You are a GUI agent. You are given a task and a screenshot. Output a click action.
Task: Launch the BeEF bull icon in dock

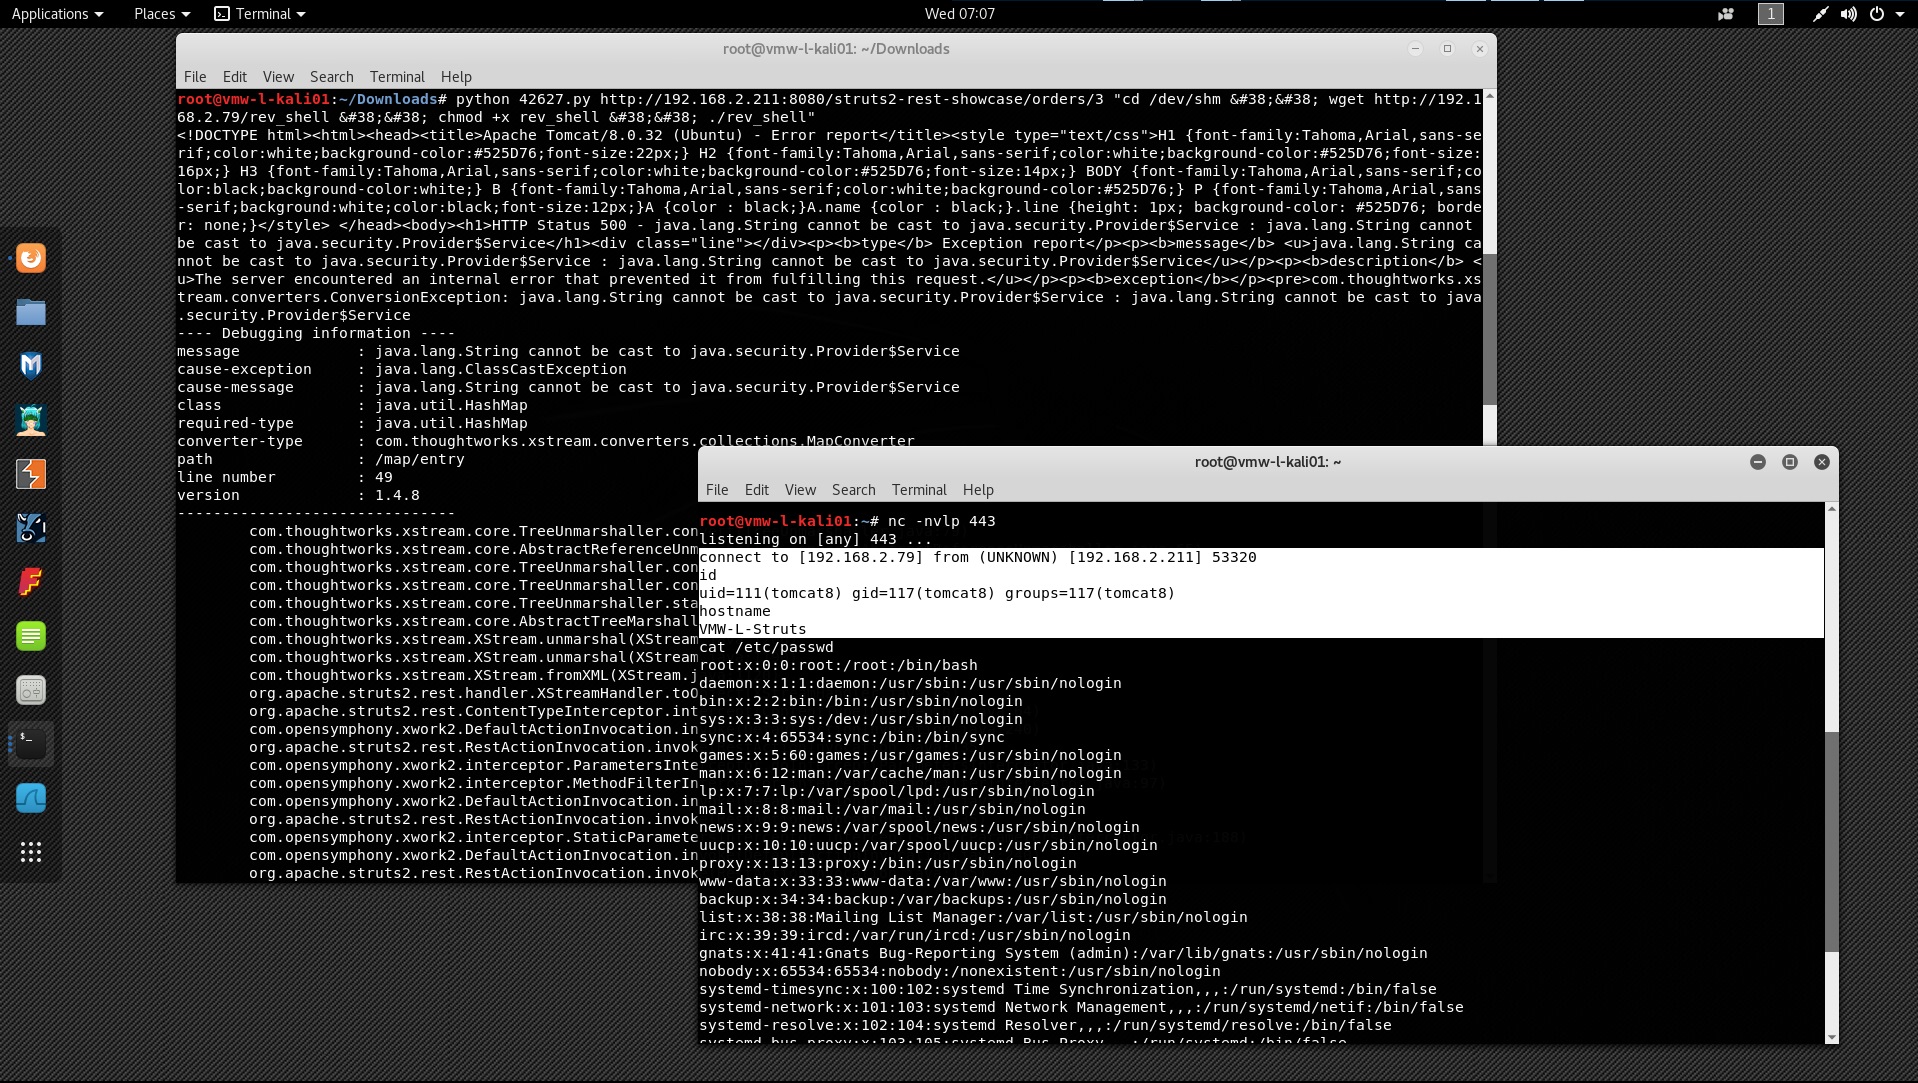31,528
